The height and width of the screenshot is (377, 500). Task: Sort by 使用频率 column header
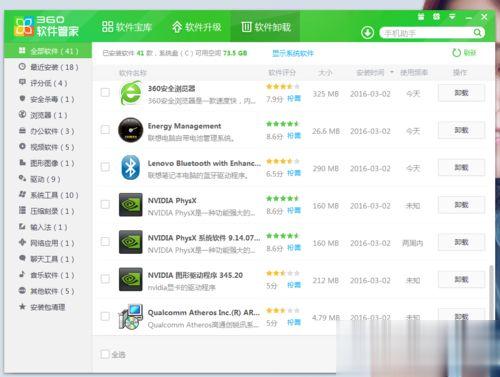414,72
